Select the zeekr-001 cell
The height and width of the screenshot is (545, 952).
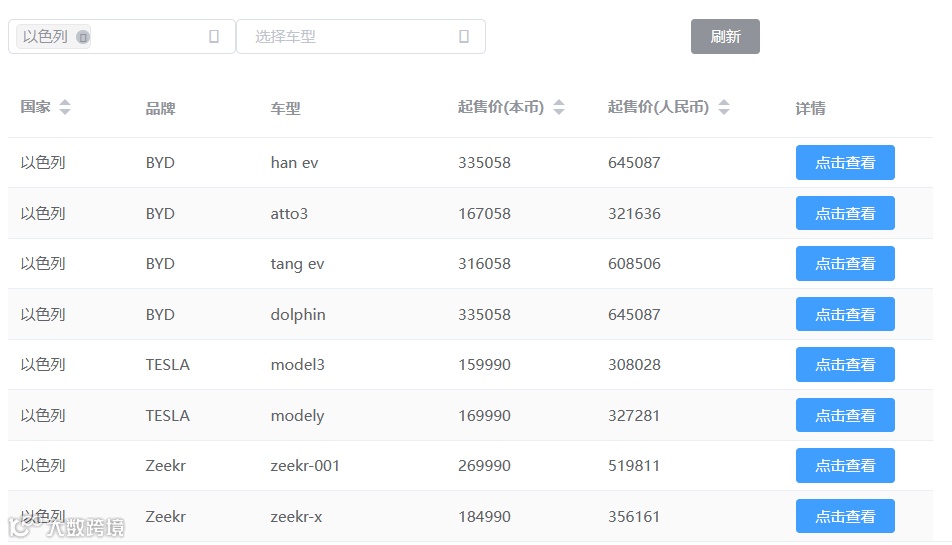[x=305, y=465]
